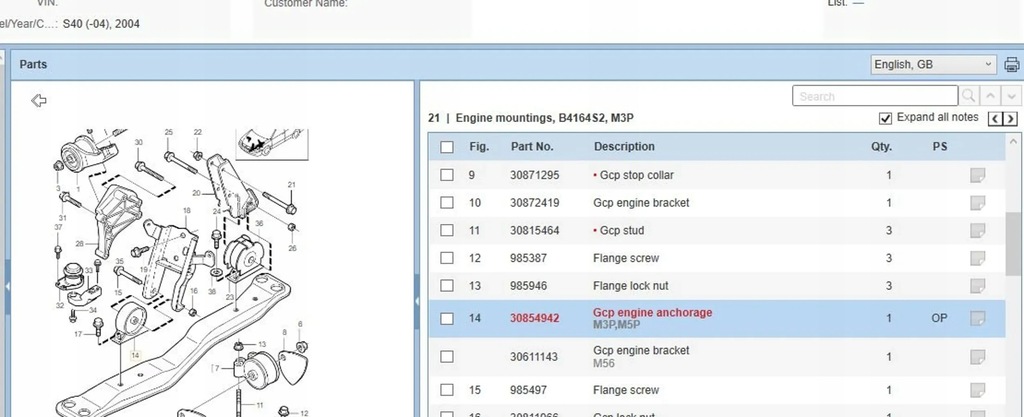1024x417 pixels.
Task: Open part number link 30854942
Action: click(534, 318)
